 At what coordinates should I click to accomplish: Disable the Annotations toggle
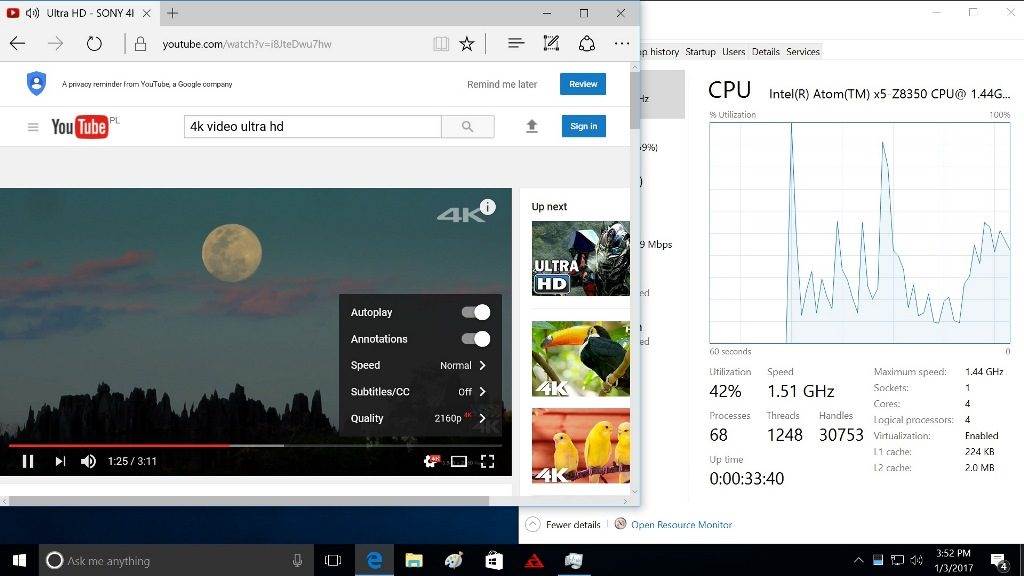coord(476,339)
